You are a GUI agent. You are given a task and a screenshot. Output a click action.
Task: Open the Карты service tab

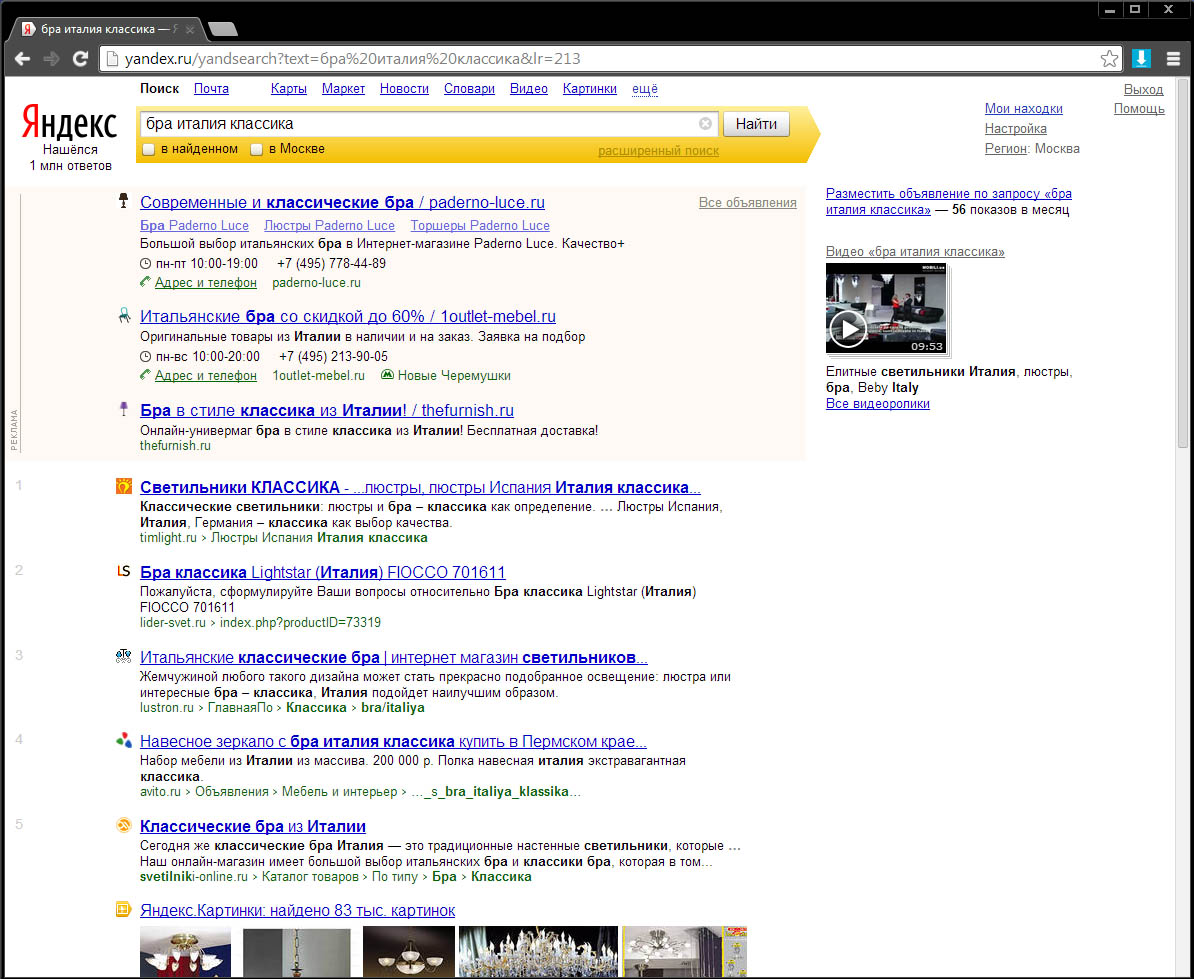(289, 89)
